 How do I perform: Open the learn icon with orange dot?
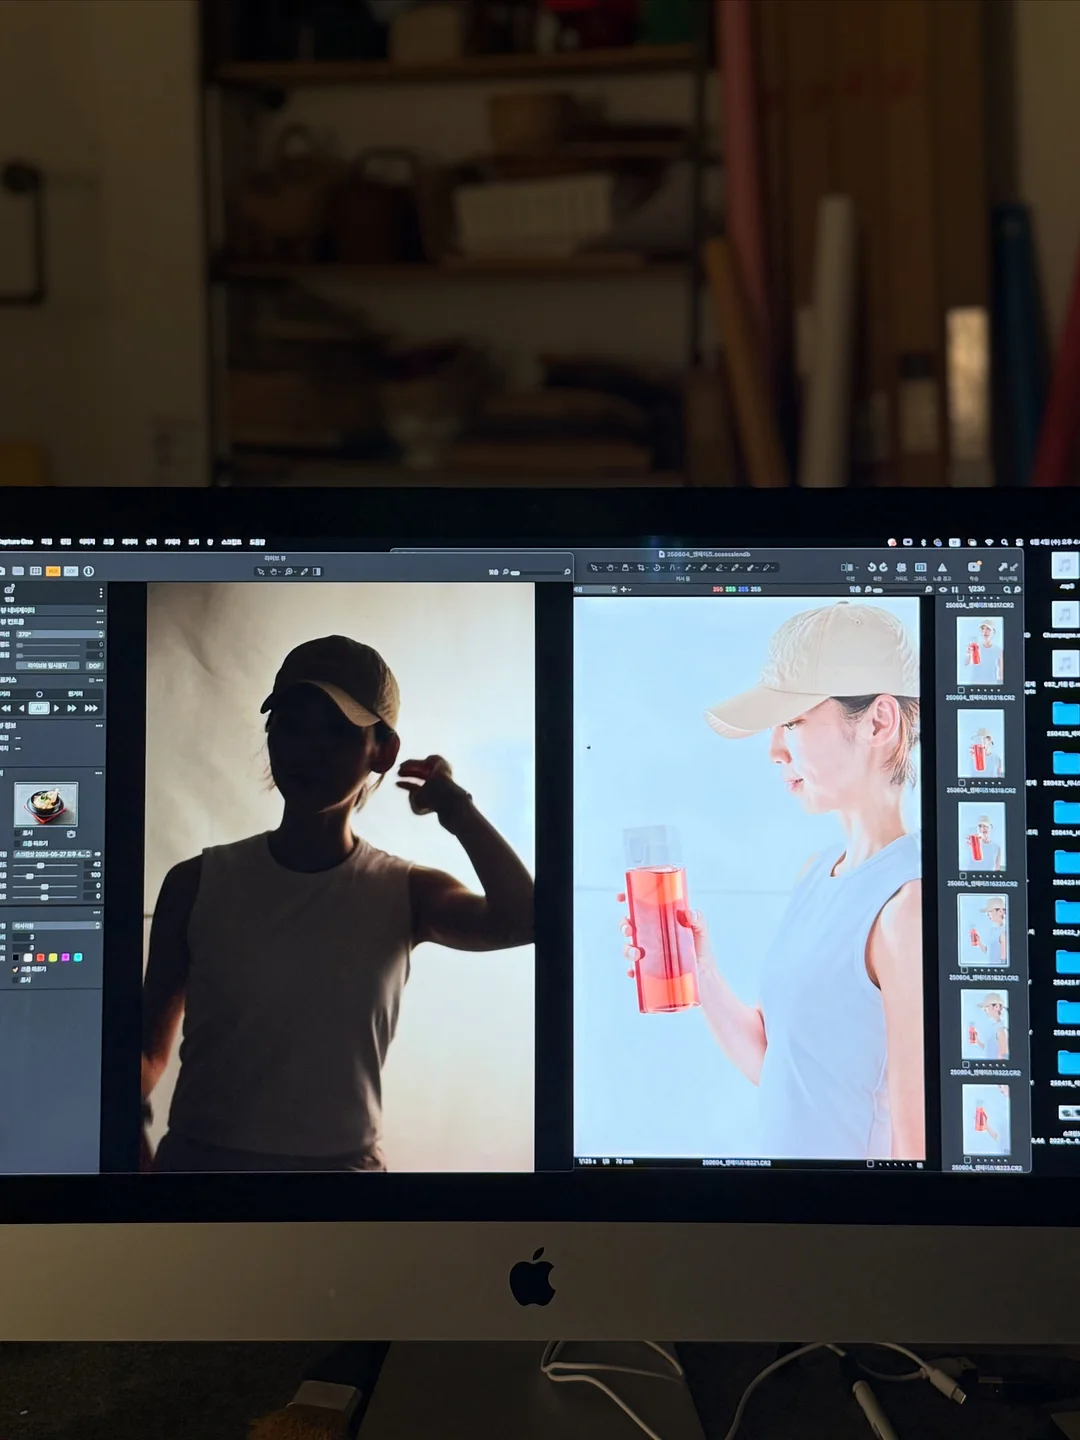974,567
